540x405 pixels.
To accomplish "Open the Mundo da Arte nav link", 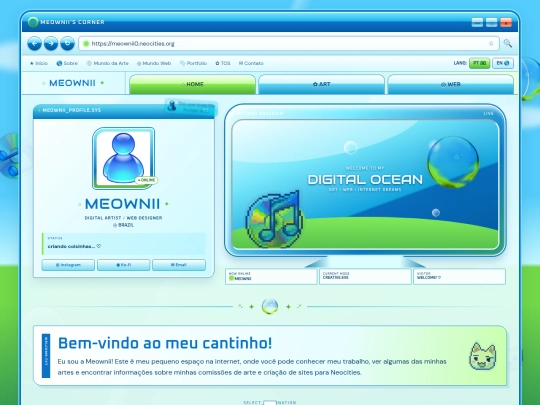I will (107, 63).
